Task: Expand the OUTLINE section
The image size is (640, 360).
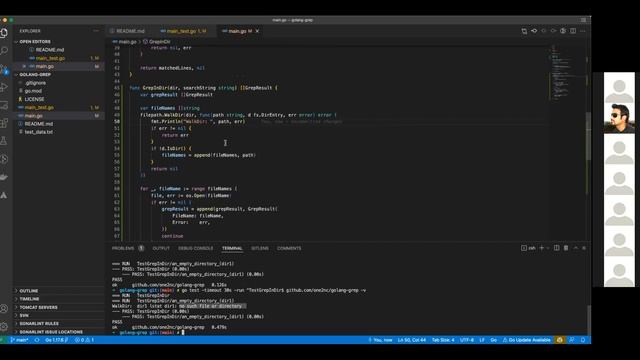Action: [29, 291]
